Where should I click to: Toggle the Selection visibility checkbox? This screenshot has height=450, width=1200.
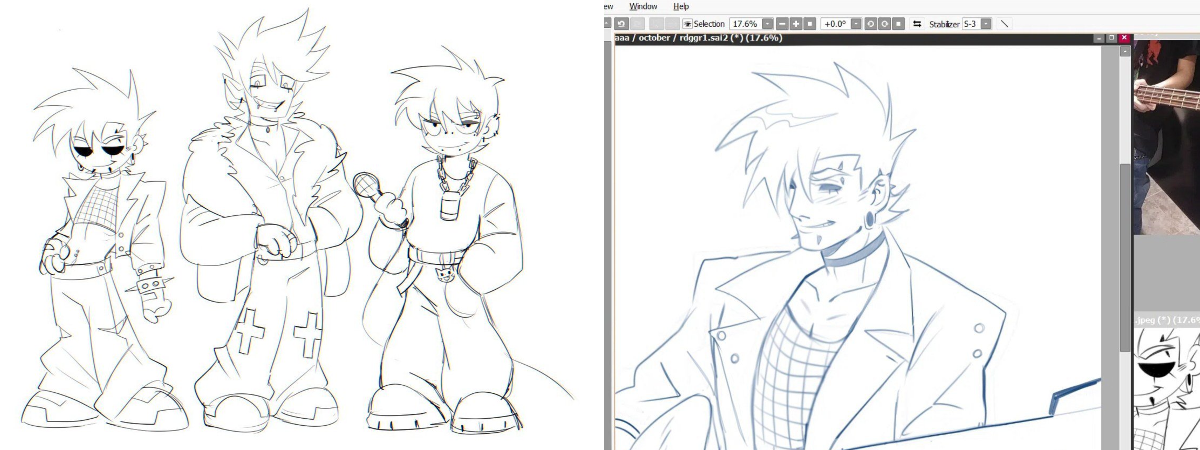tap(688, 23)
